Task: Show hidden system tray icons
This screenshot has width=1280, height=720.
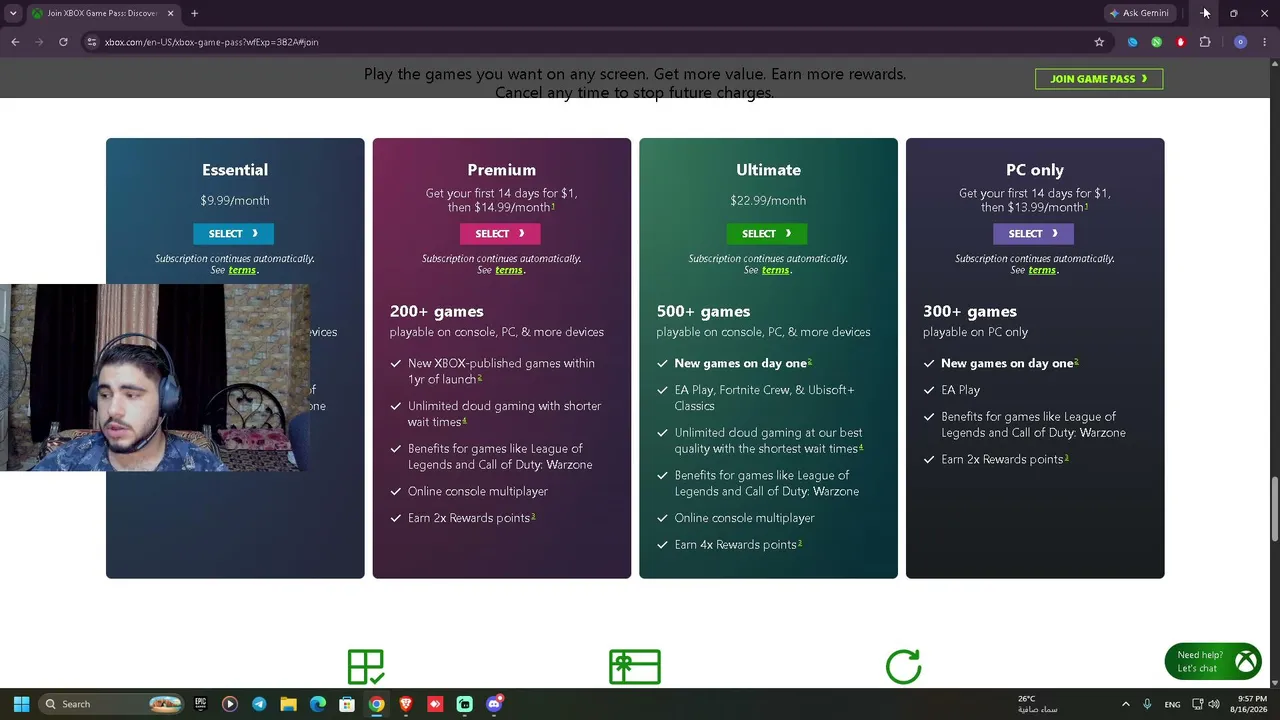Action: point(1125,704)
